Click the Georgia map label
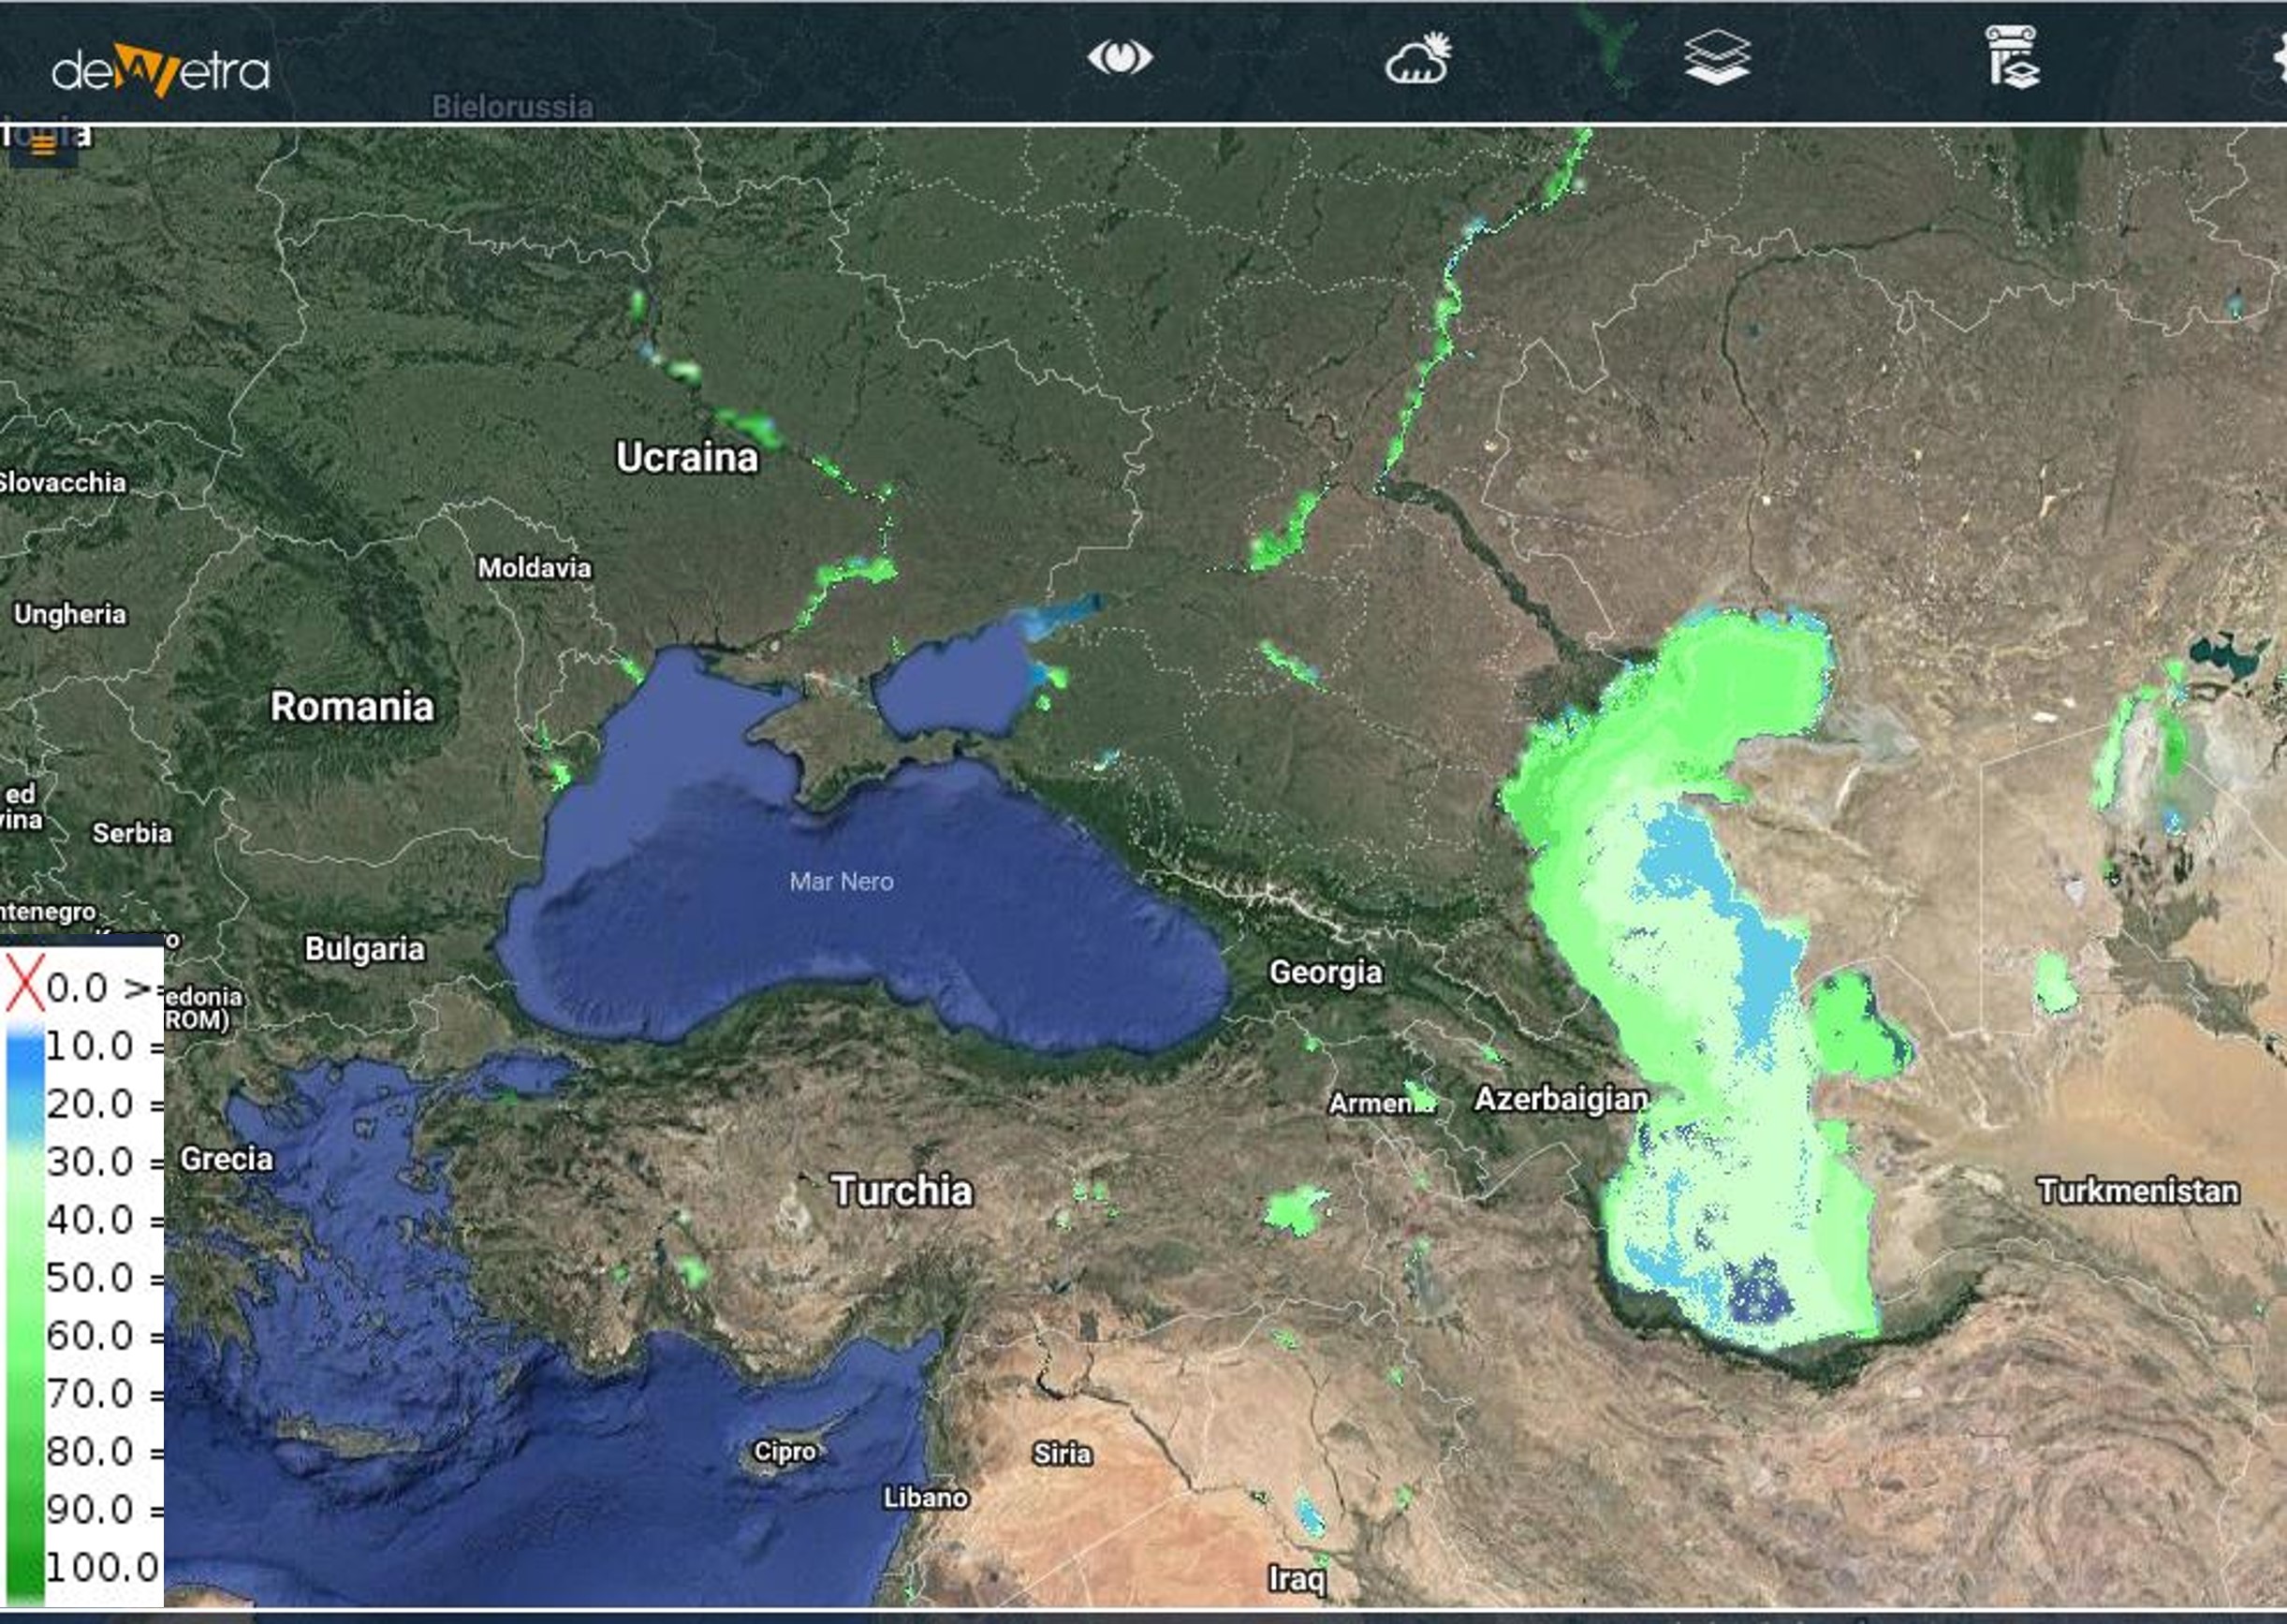 click(x=1325, y=972)
